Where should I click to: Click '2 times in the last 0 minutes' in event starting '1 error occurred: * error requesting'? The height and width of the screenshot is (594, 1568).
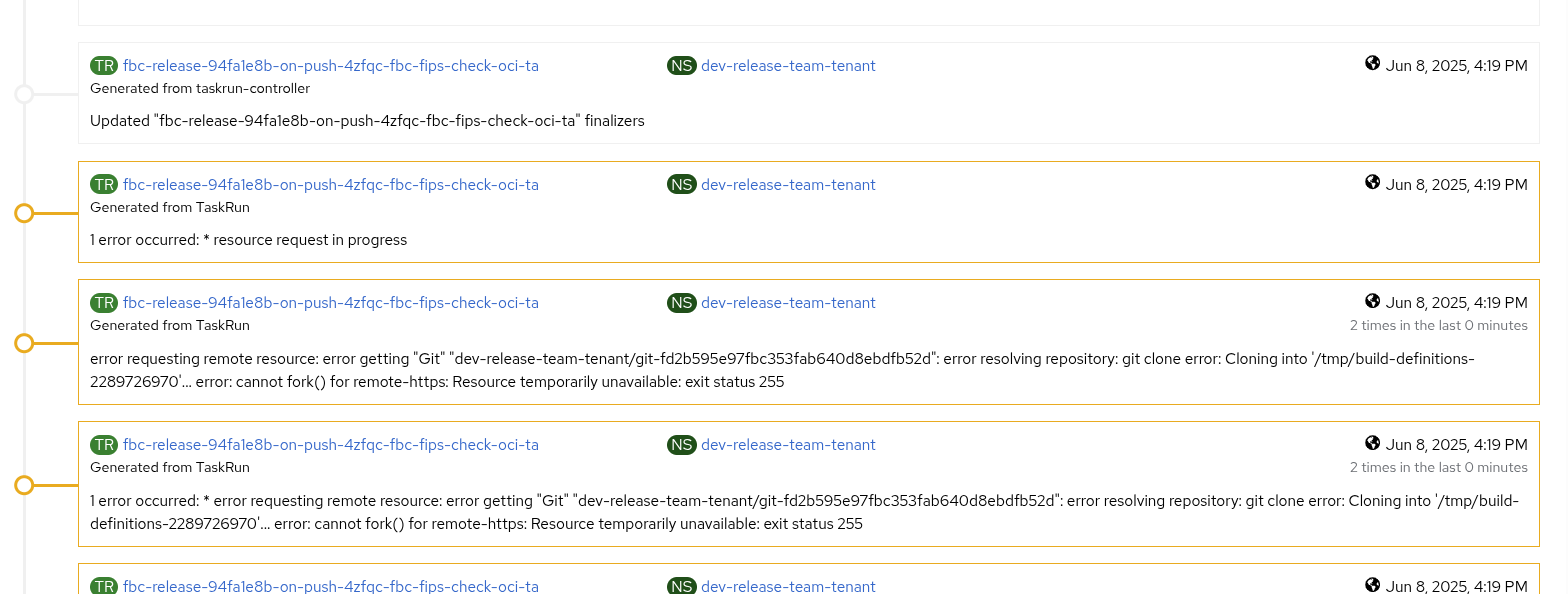1438,468
